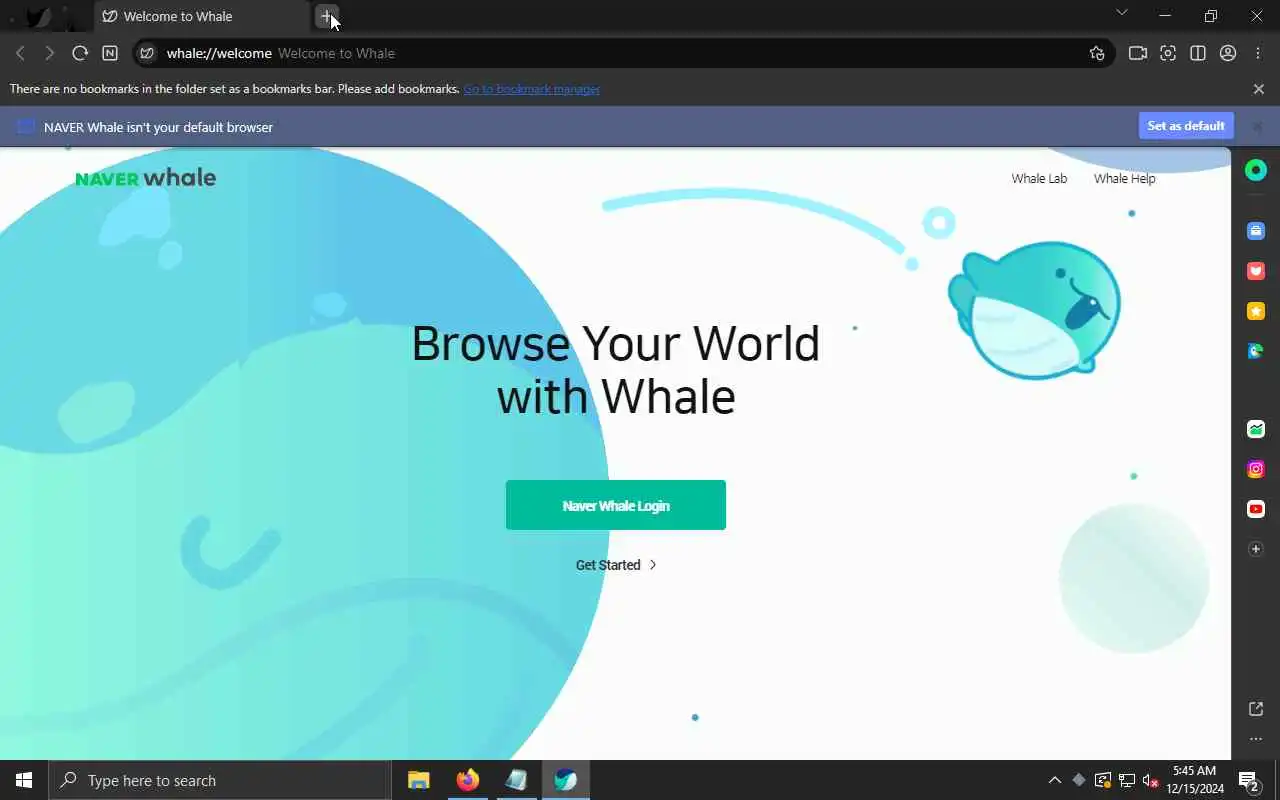Show hidden system tray icons

(1054, 780)
